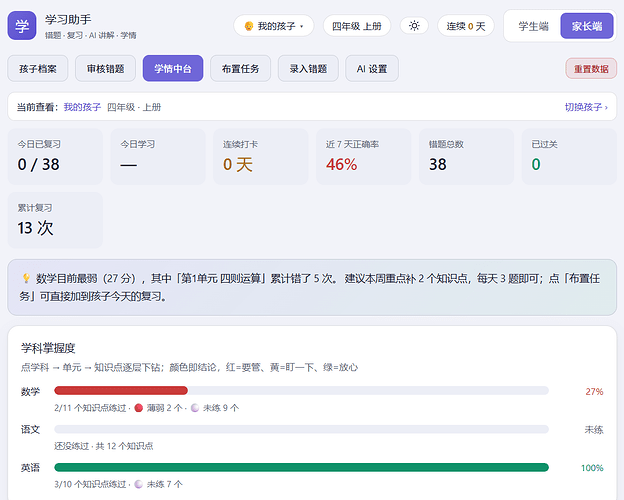Image resolution: width=624 pixels, height=500 pixels.
Task: Click the empty 语文 mastery progress bar
Action: (x=301, y=429)
